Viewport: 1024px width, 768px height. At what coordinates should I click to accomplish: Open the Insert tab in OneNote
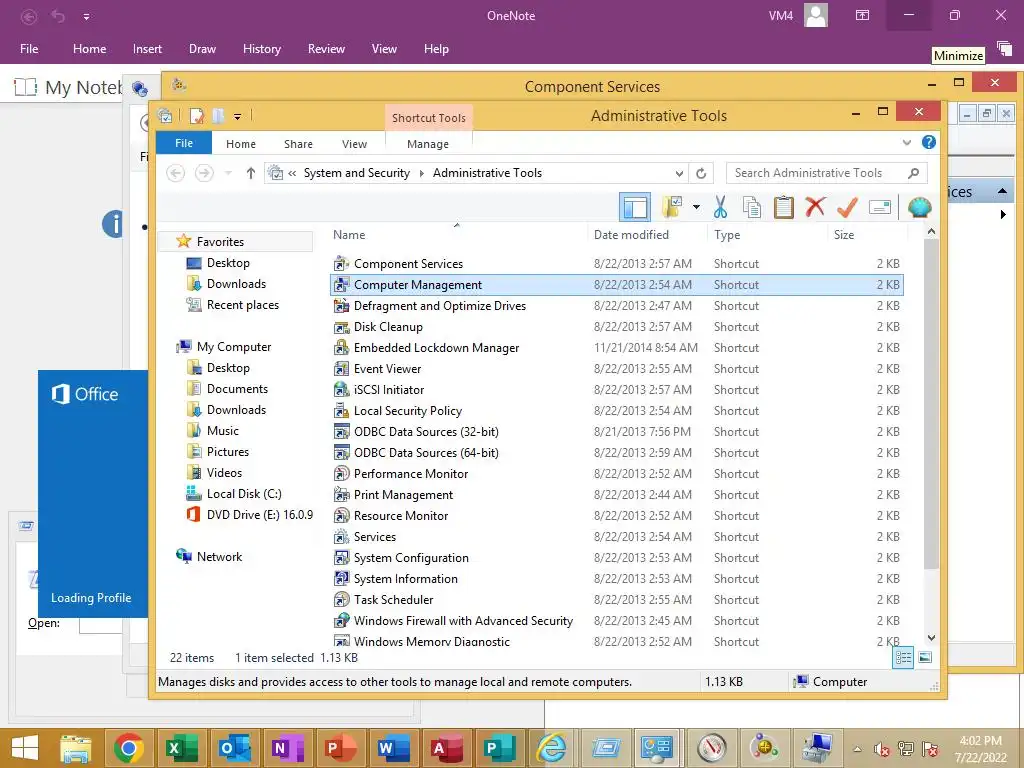[147, 49]
